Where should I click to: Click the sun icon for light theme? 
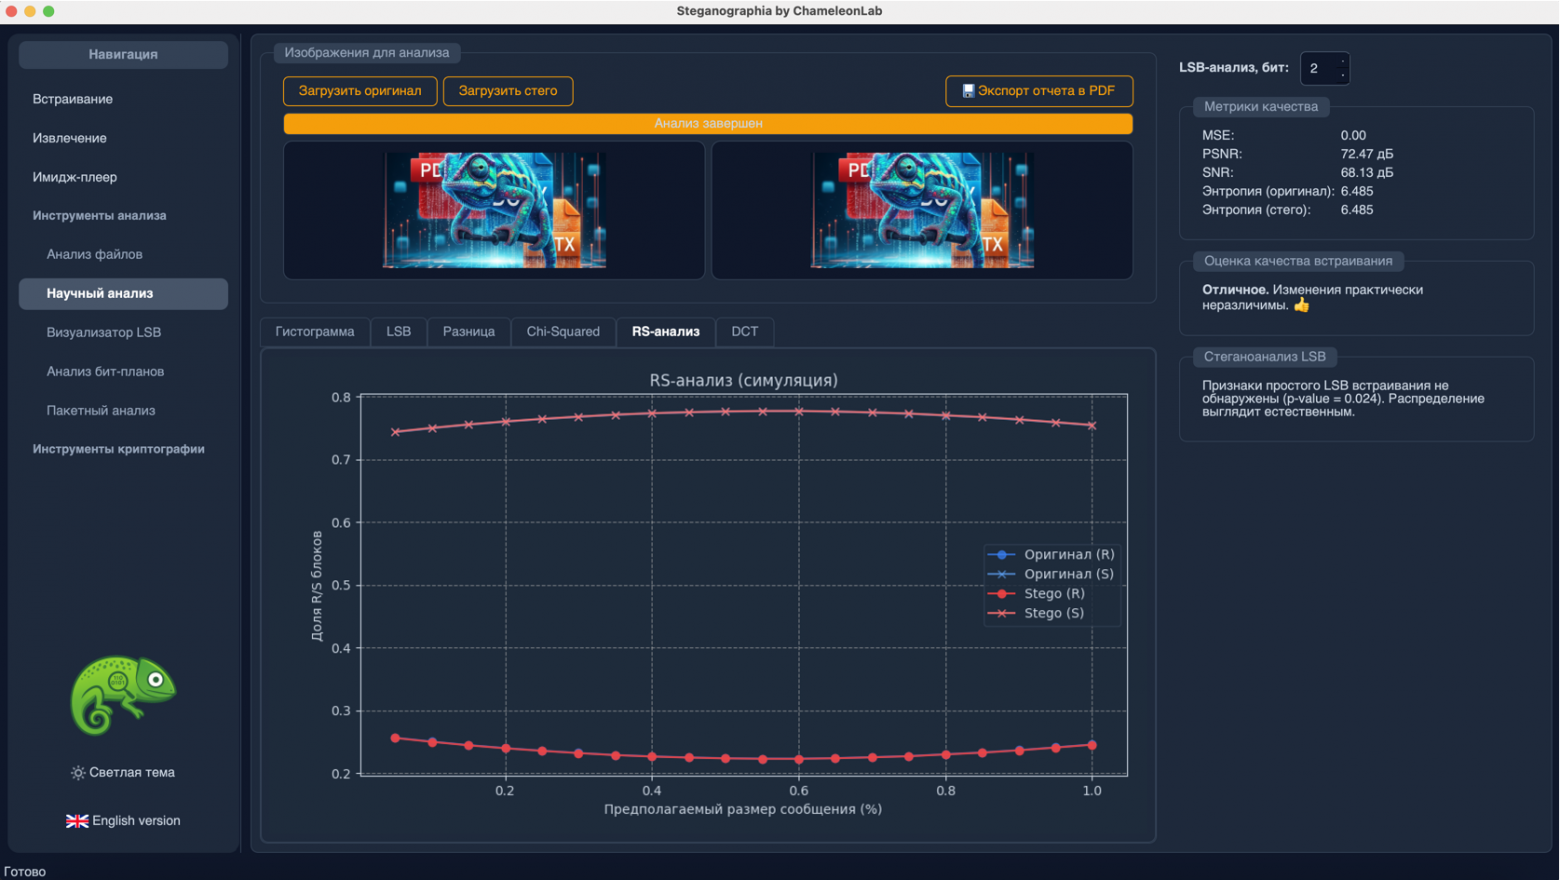point(77,773)
